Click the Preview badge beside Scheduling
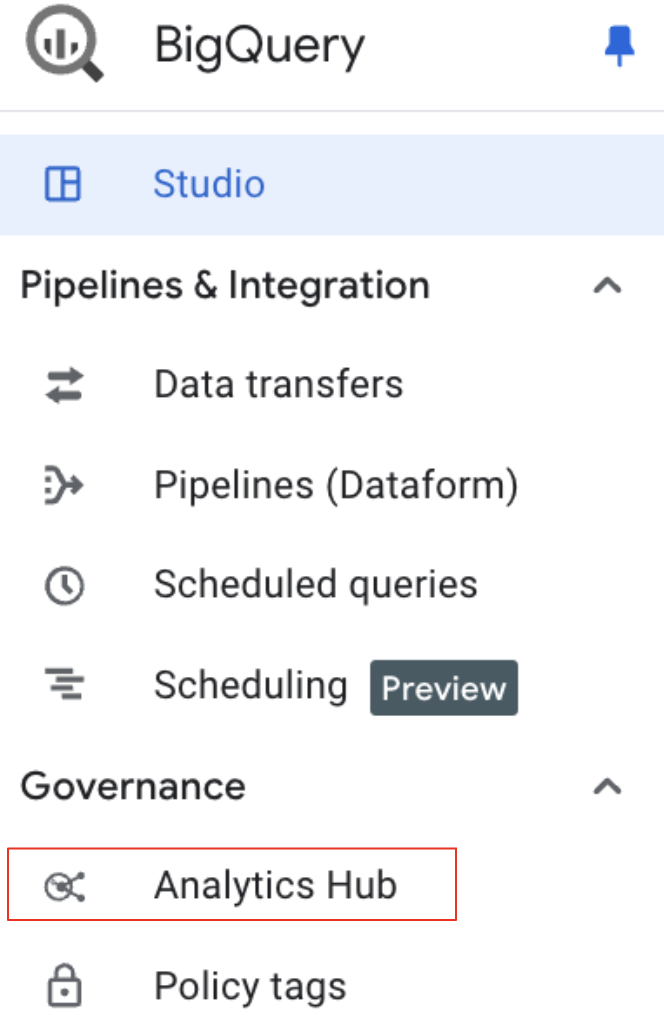Image resolution: width=664 pixels, height=1028 pixels. pyautogui.click(x=444, y=688)
